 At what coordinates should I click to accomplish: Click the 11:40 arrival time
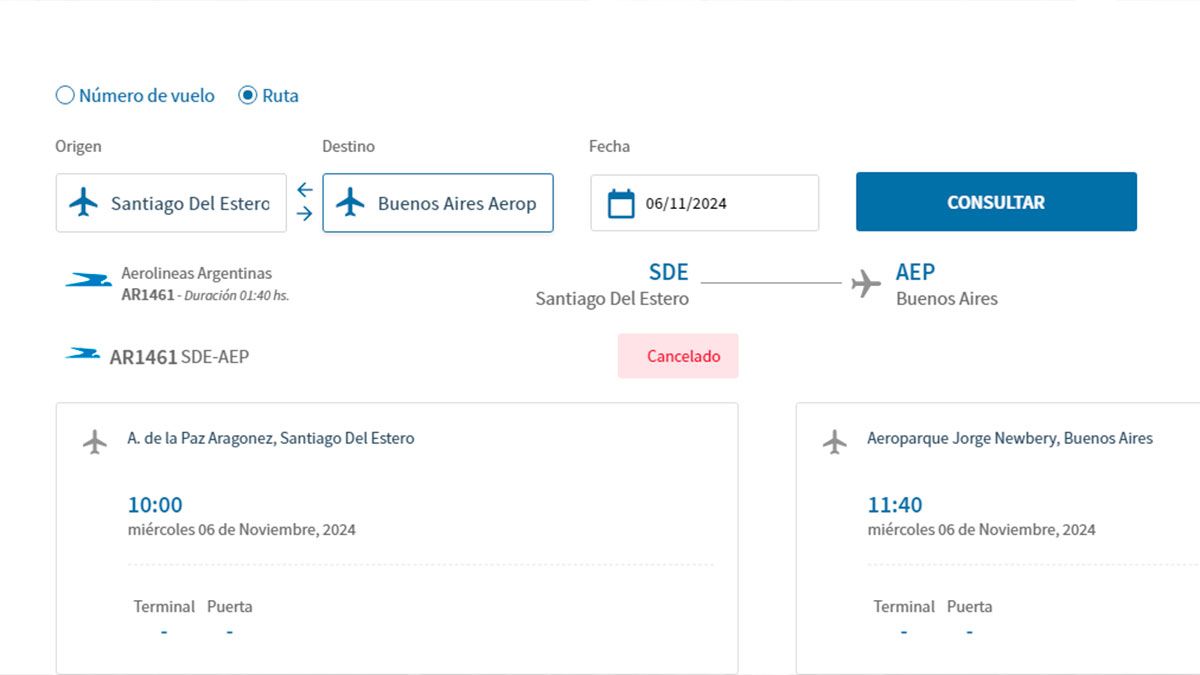tap(895, 505)
